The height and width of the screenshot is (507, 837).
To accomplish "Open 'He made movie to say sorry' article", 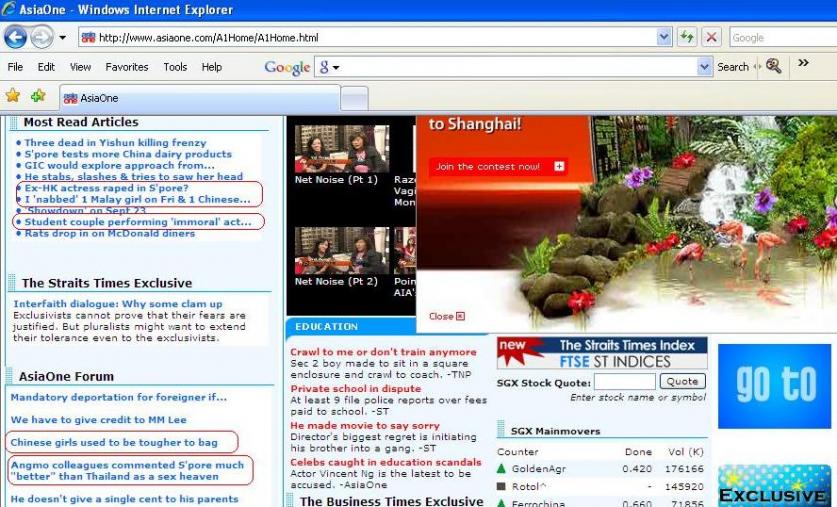I will click(x=365, y=425).
